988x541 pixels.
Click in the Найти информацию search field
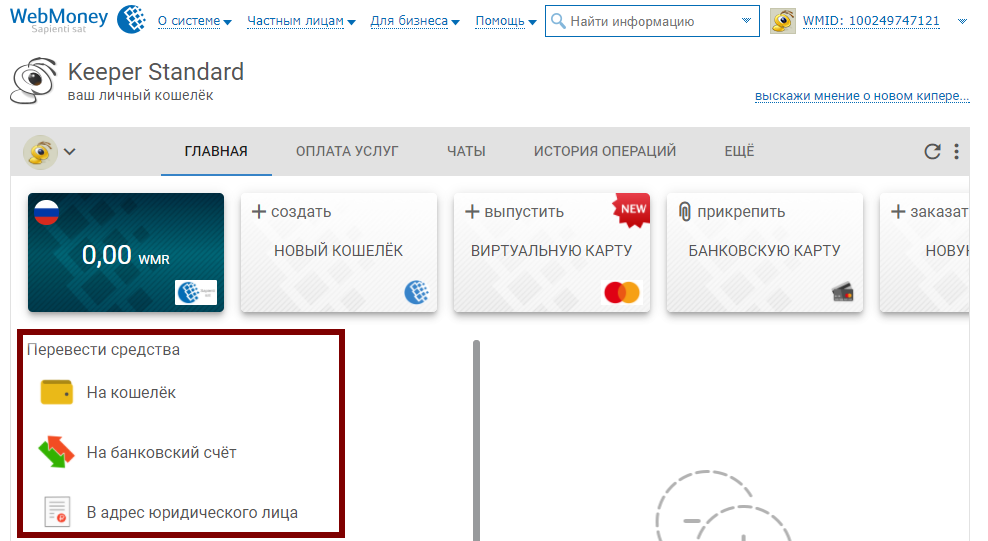pyautogui.click(x=652, y=21)
